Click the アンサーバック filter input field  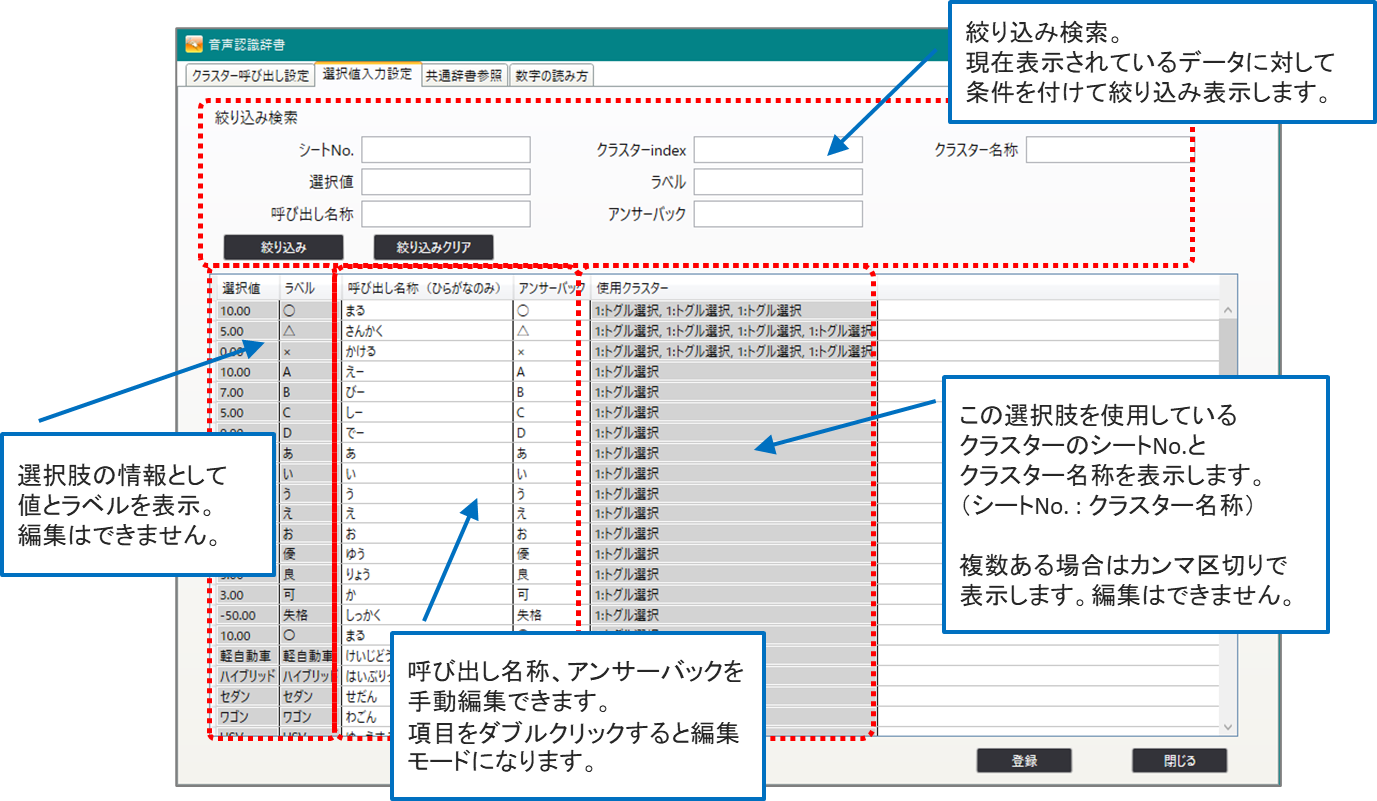[777, 214]
